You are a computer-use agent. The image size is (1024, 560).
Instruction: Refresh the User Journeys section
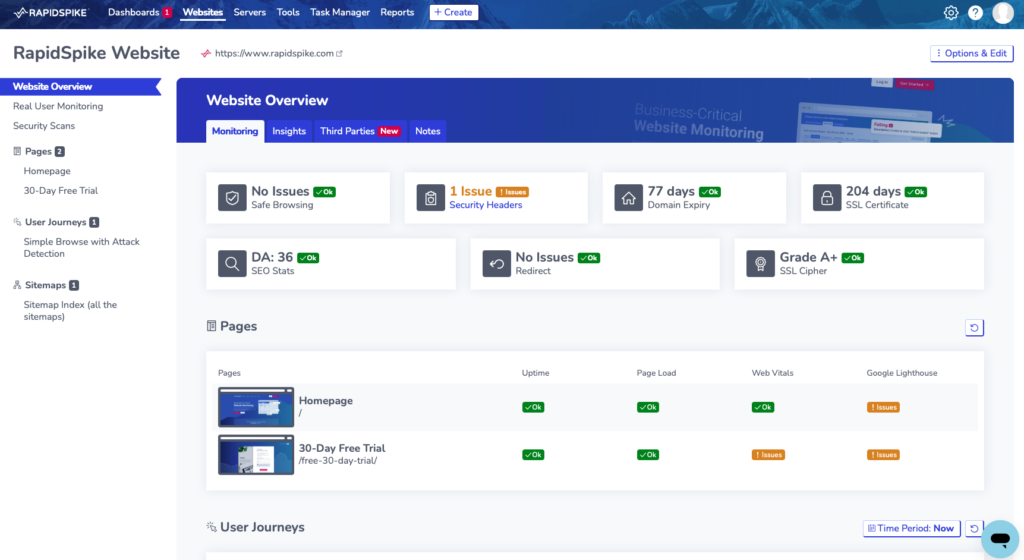tap(974, 528)
